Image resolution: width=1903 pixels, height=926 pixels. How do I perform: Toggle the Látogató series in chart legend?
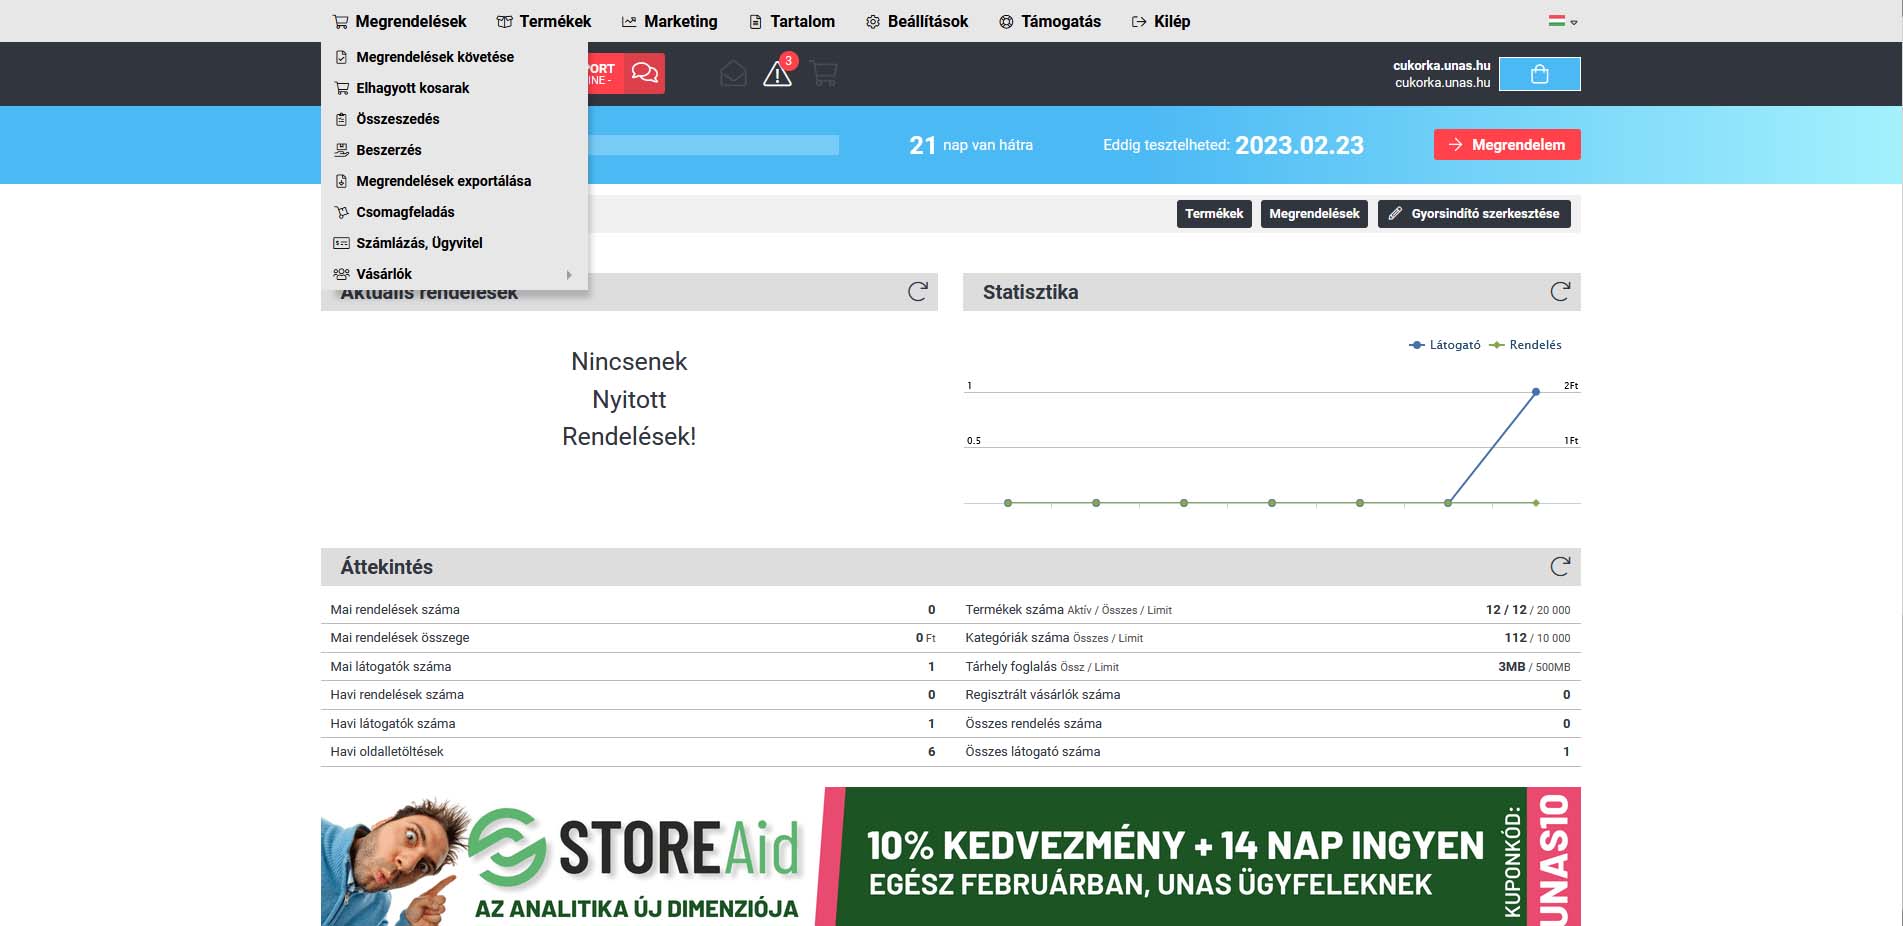click(x=1445, y=345)
